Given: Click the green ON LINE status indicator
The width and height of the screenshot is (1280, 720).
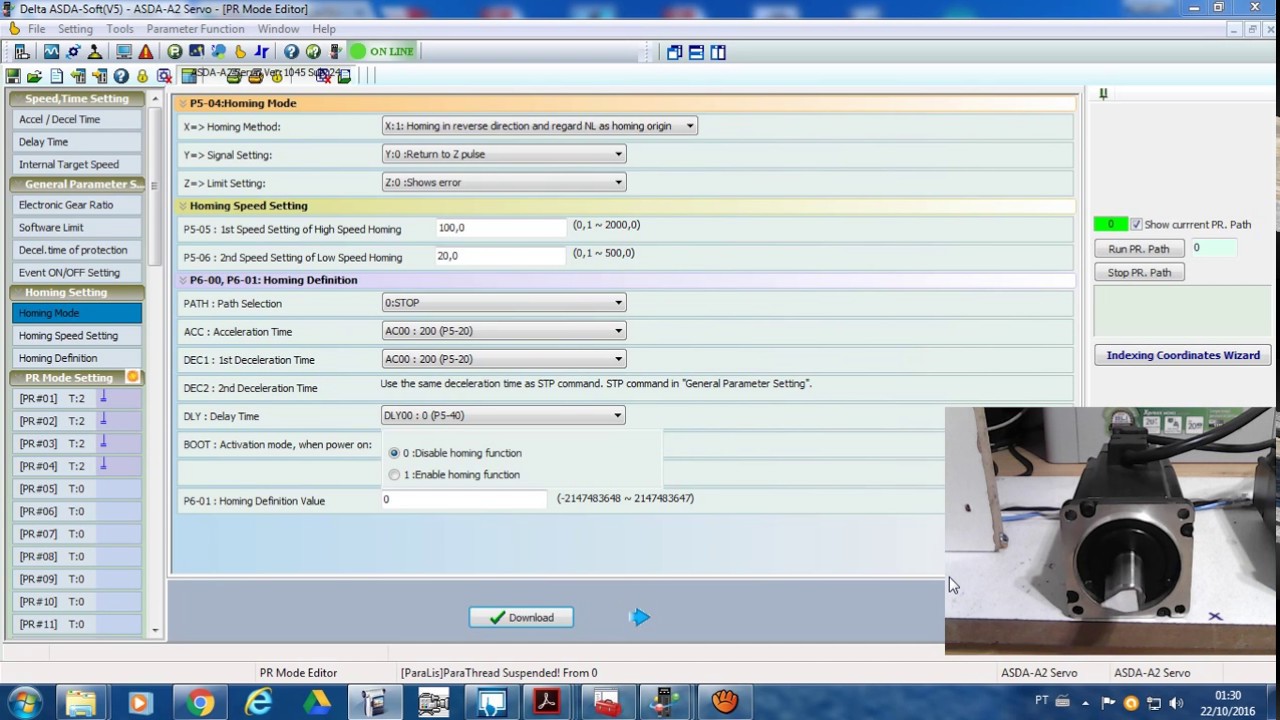Looking at the screenshot, I should click(382, 51).
